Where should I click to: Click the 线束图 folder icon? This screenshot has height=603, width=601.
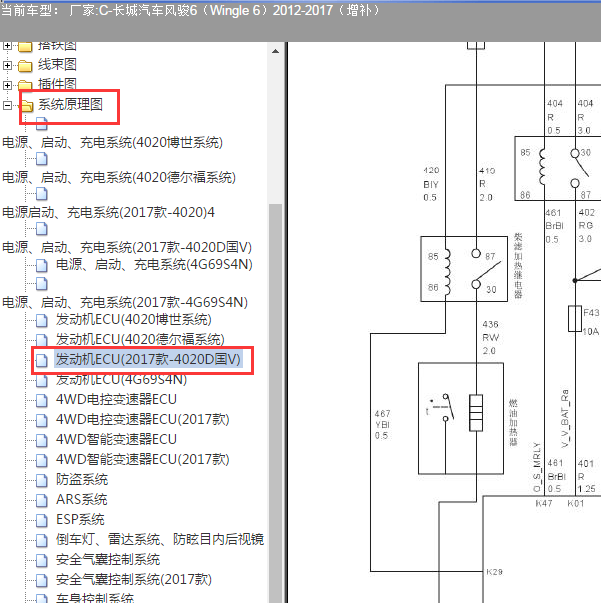(x=25, y=66)
